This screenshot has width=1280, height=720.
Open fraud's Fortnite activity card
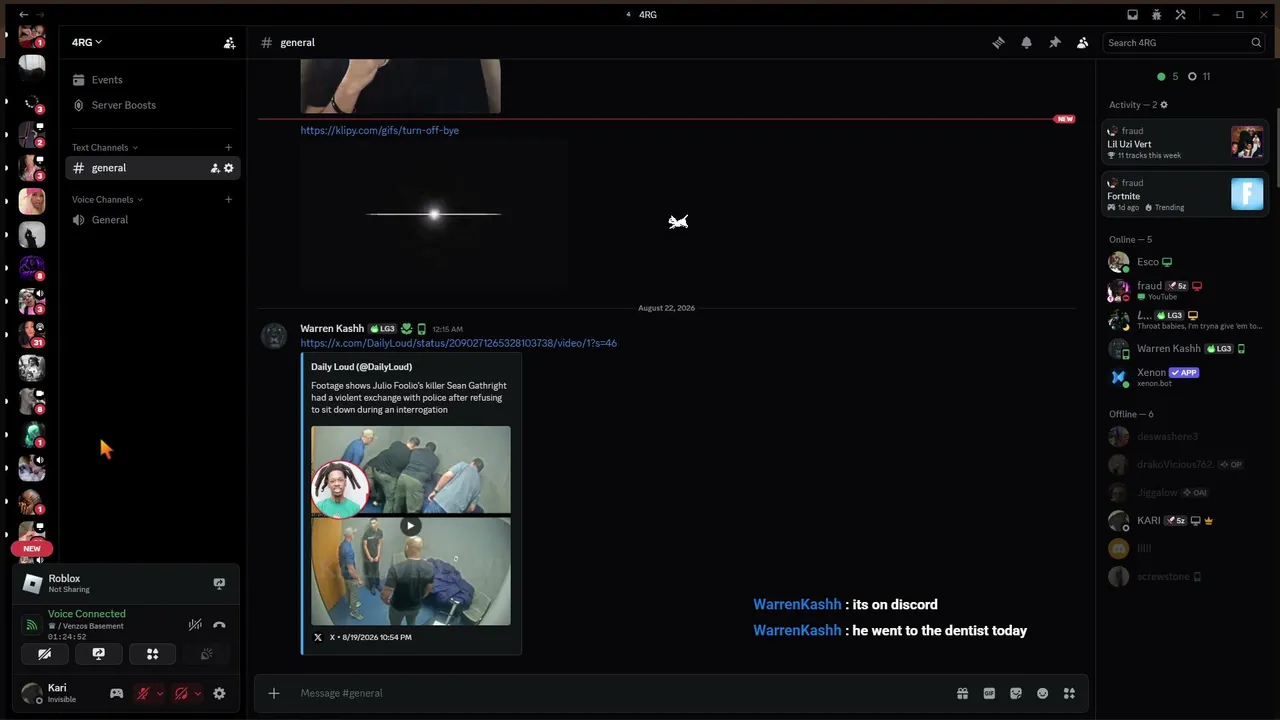[x=1185, y=194]
